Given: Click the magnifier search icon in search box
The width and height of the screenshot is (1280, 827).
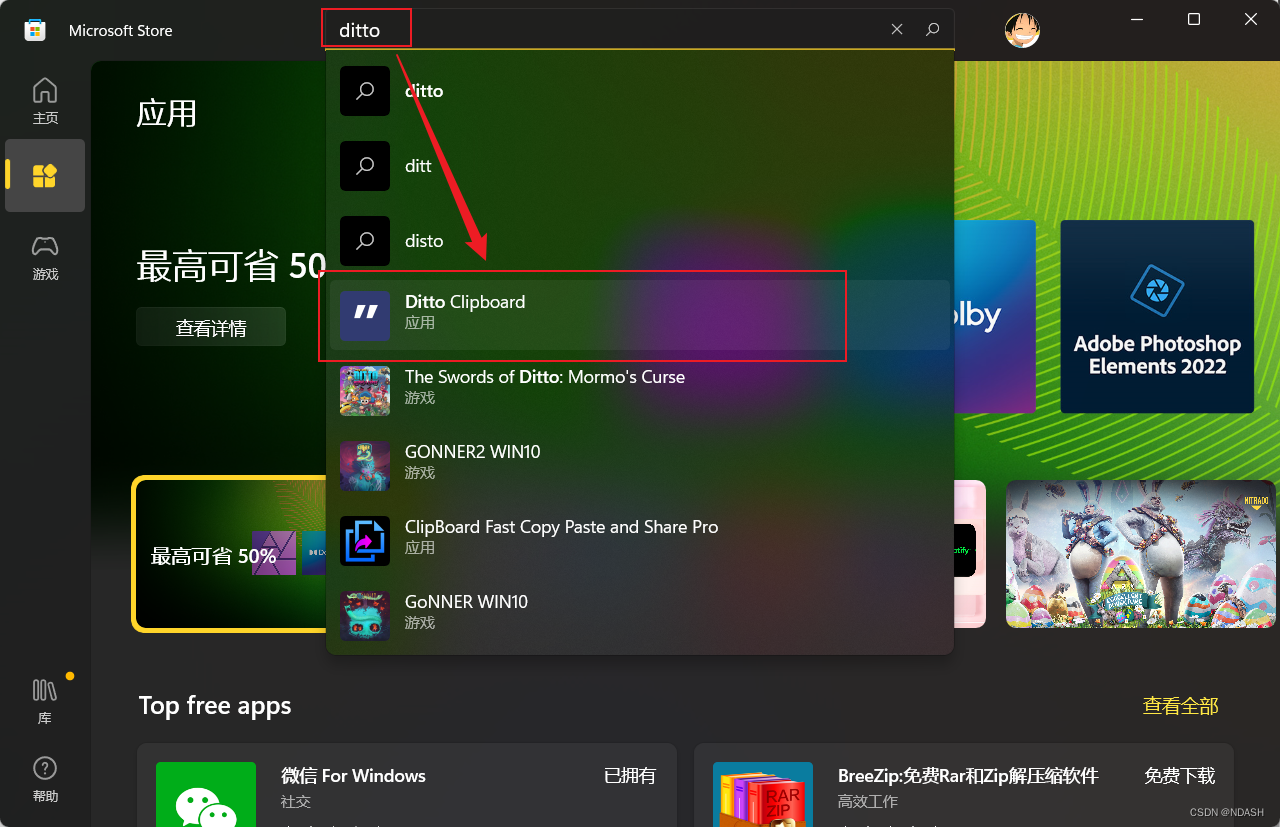Looking at the screenshot, I should point(933,30).
